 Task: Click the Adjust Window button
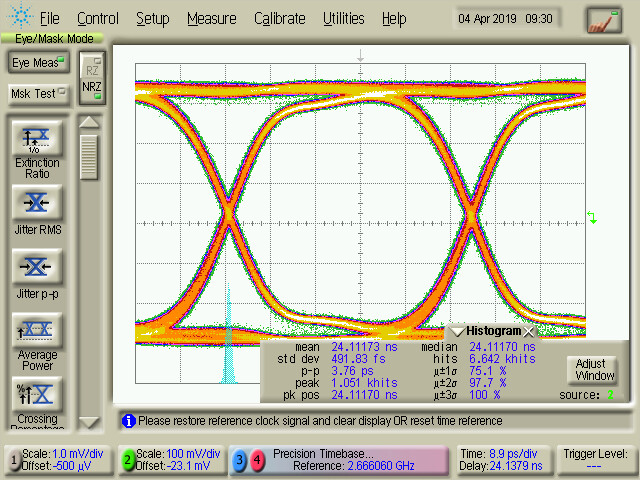594,370
